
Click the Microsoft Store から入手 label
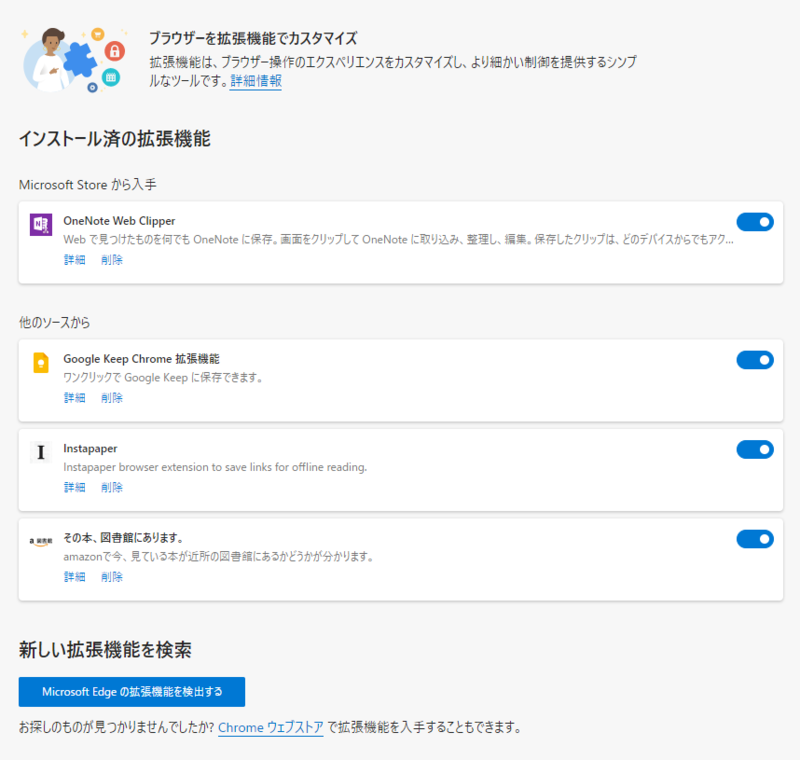[x=88, y=185]
